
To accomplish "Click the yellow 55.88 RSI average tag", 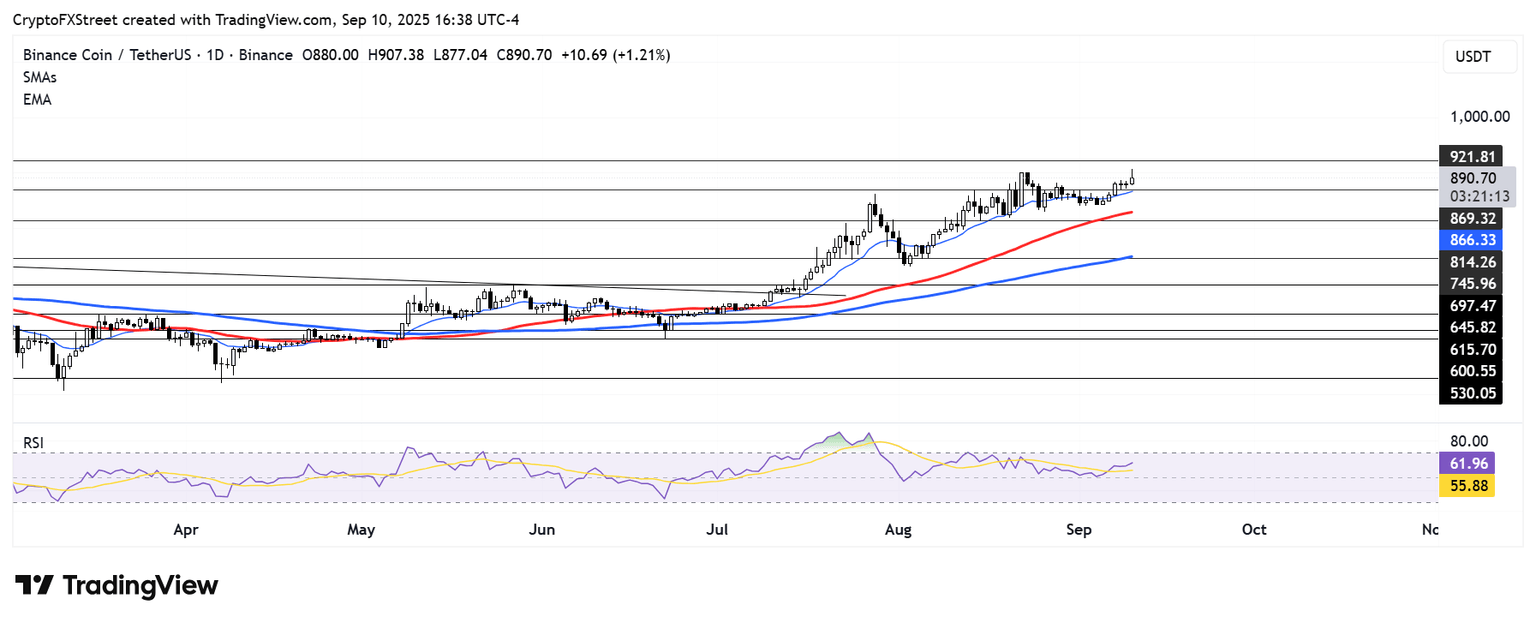I will pos(1466,486).
